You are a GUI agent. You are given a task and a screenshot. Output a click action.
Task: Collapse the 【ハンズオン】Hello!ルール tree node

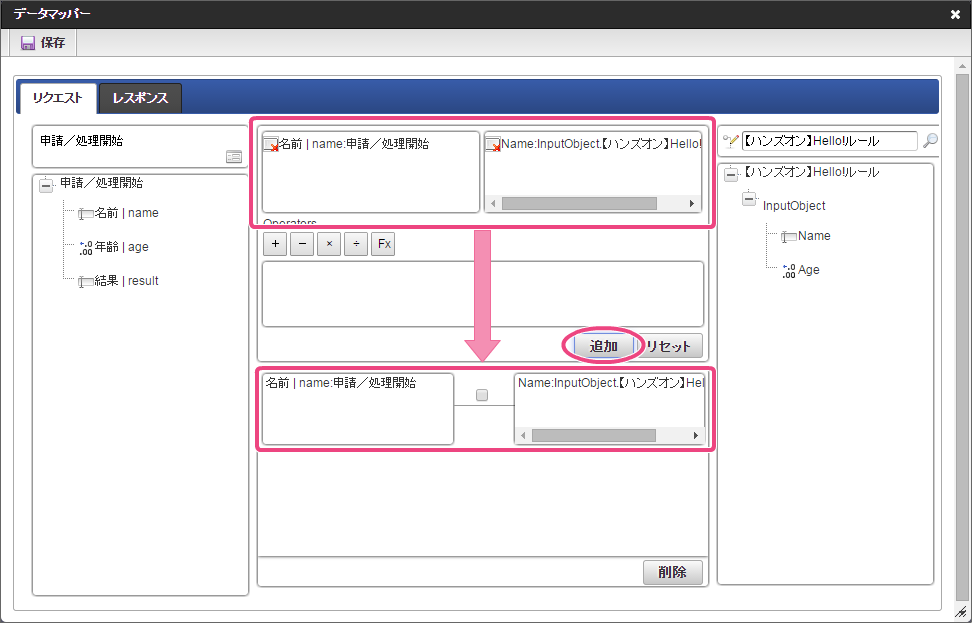pyautogui.click(x=731, y=174)
